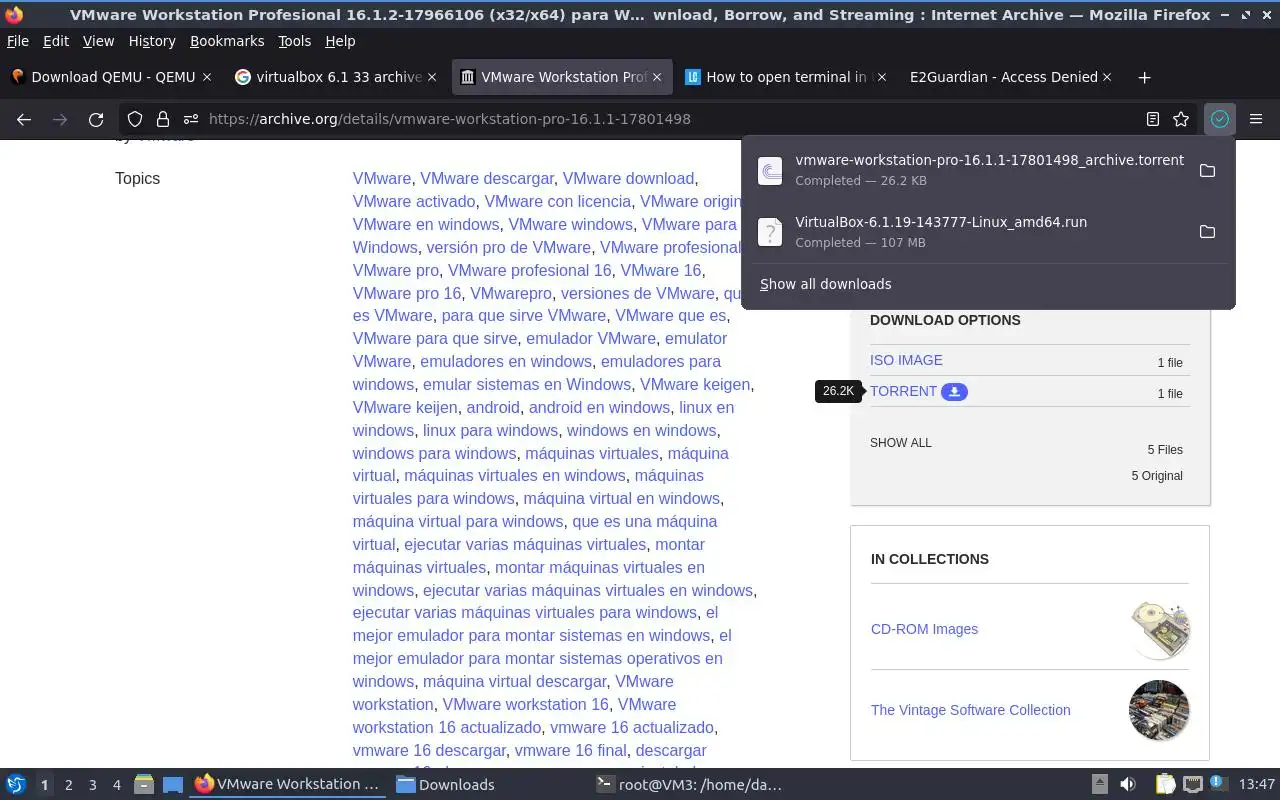This screenshot has width=1280, height=800.
Task: Open the View menu
Action: (x=98, y=41)
